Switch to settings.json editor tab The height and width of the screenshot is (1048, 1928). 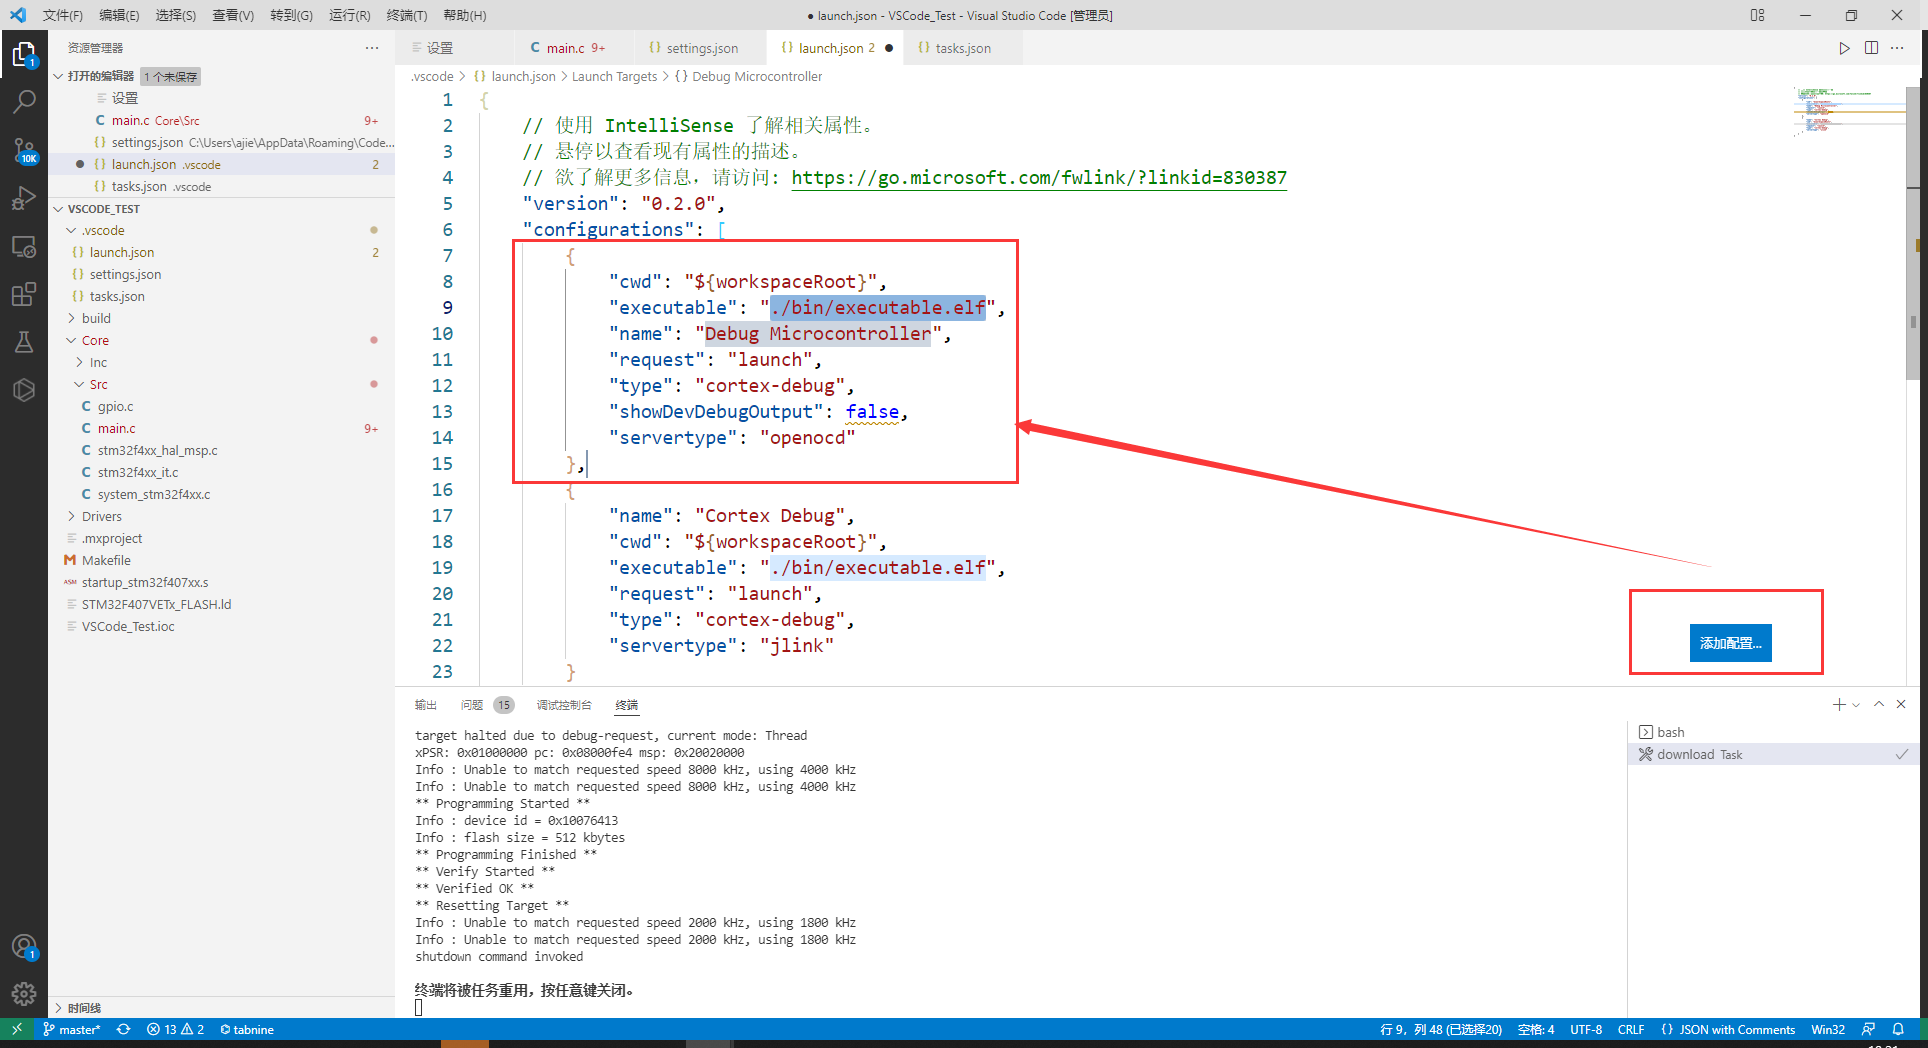[700, 48]
